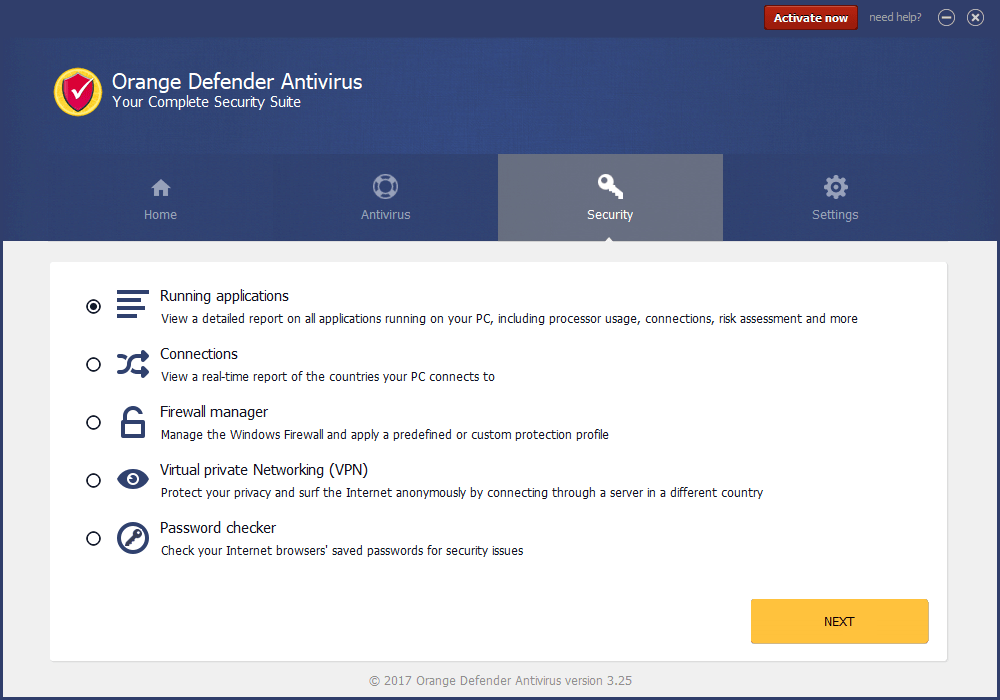Click the Running applications list icon

pos(132,304)
